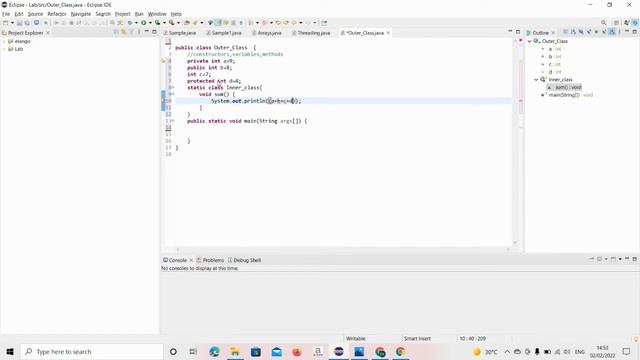The height and width of the screenshot is (360, 640).
Task: Open the External Tools dropdown arrow
Action: point(178,23)
